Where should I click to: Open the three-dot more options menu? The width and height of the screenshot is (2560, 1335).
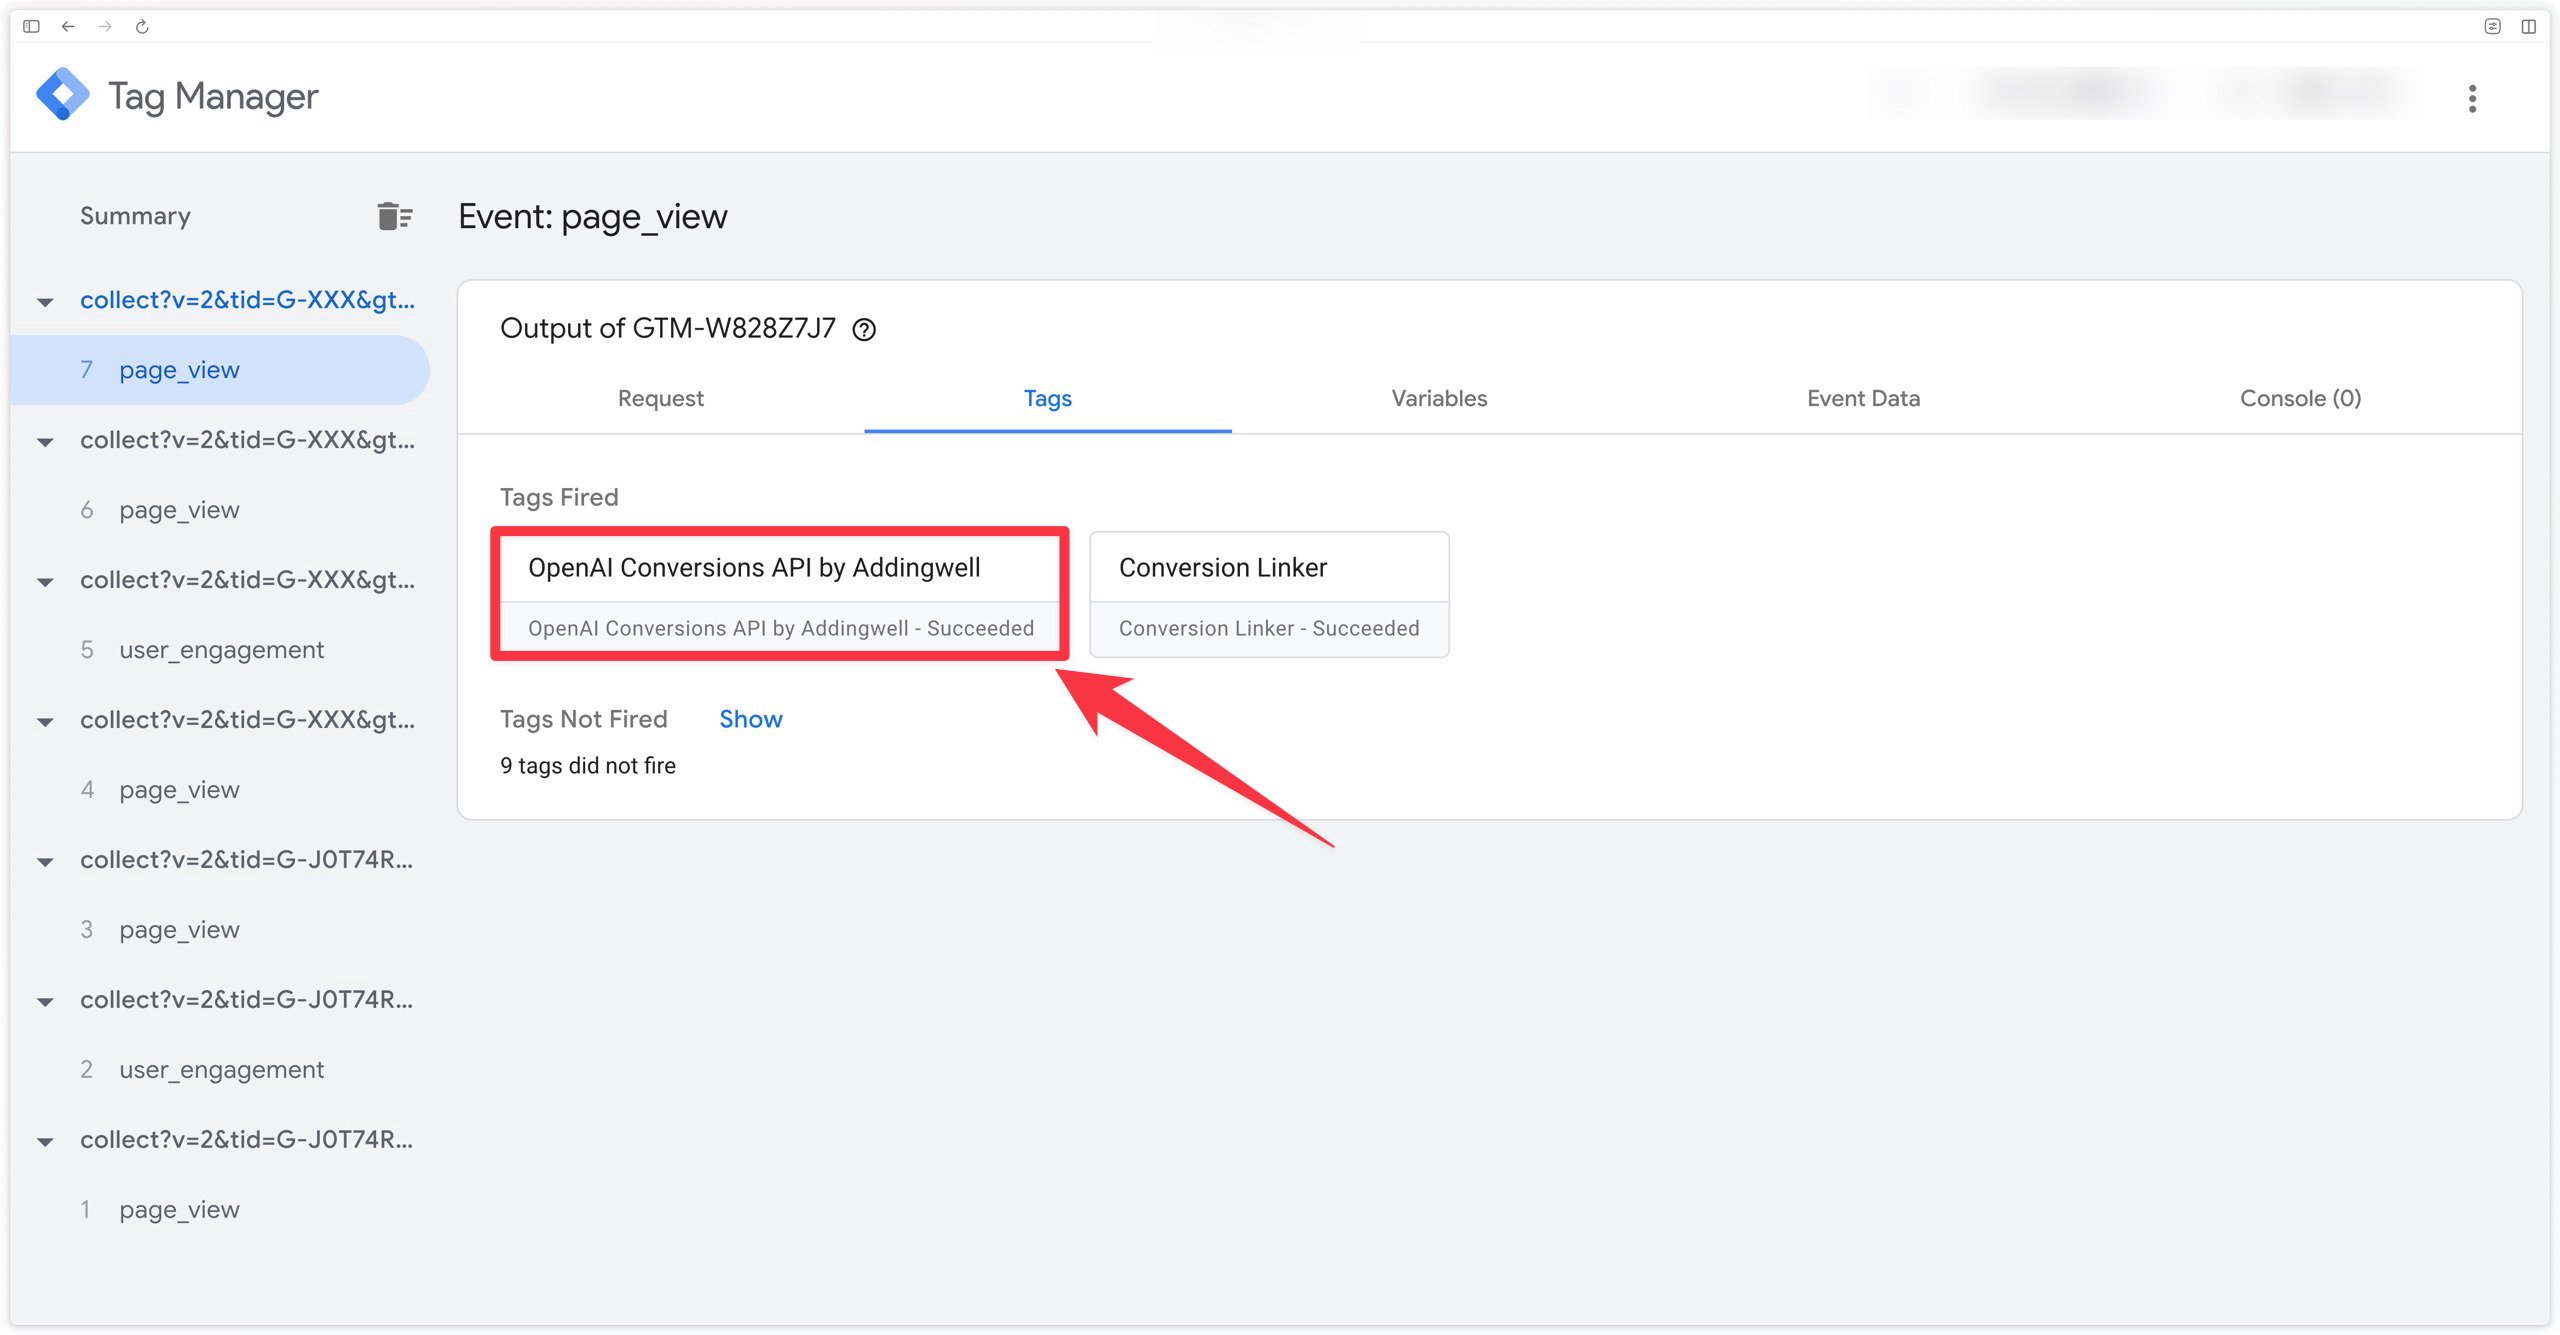[2472, 98]
